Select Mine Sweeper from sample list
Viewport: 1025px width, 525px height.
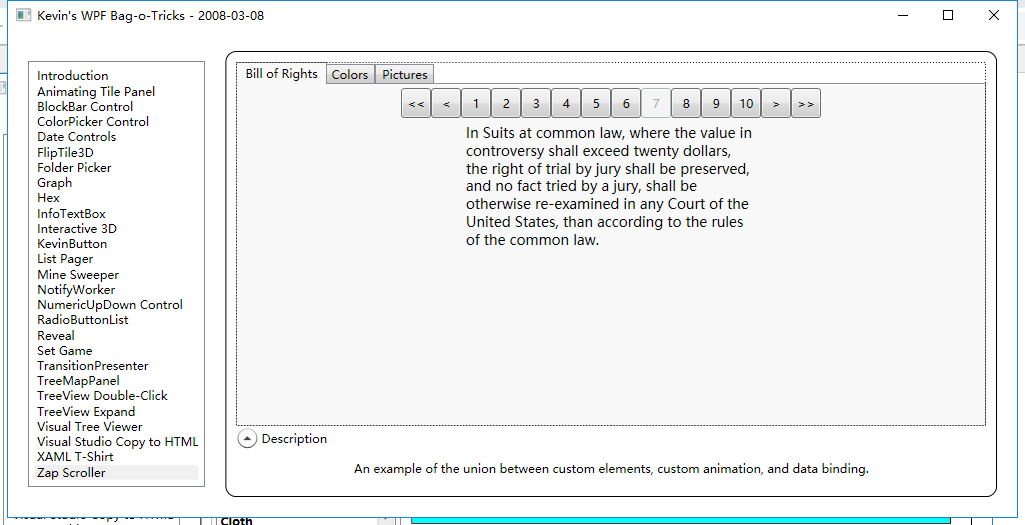[78, 275]
